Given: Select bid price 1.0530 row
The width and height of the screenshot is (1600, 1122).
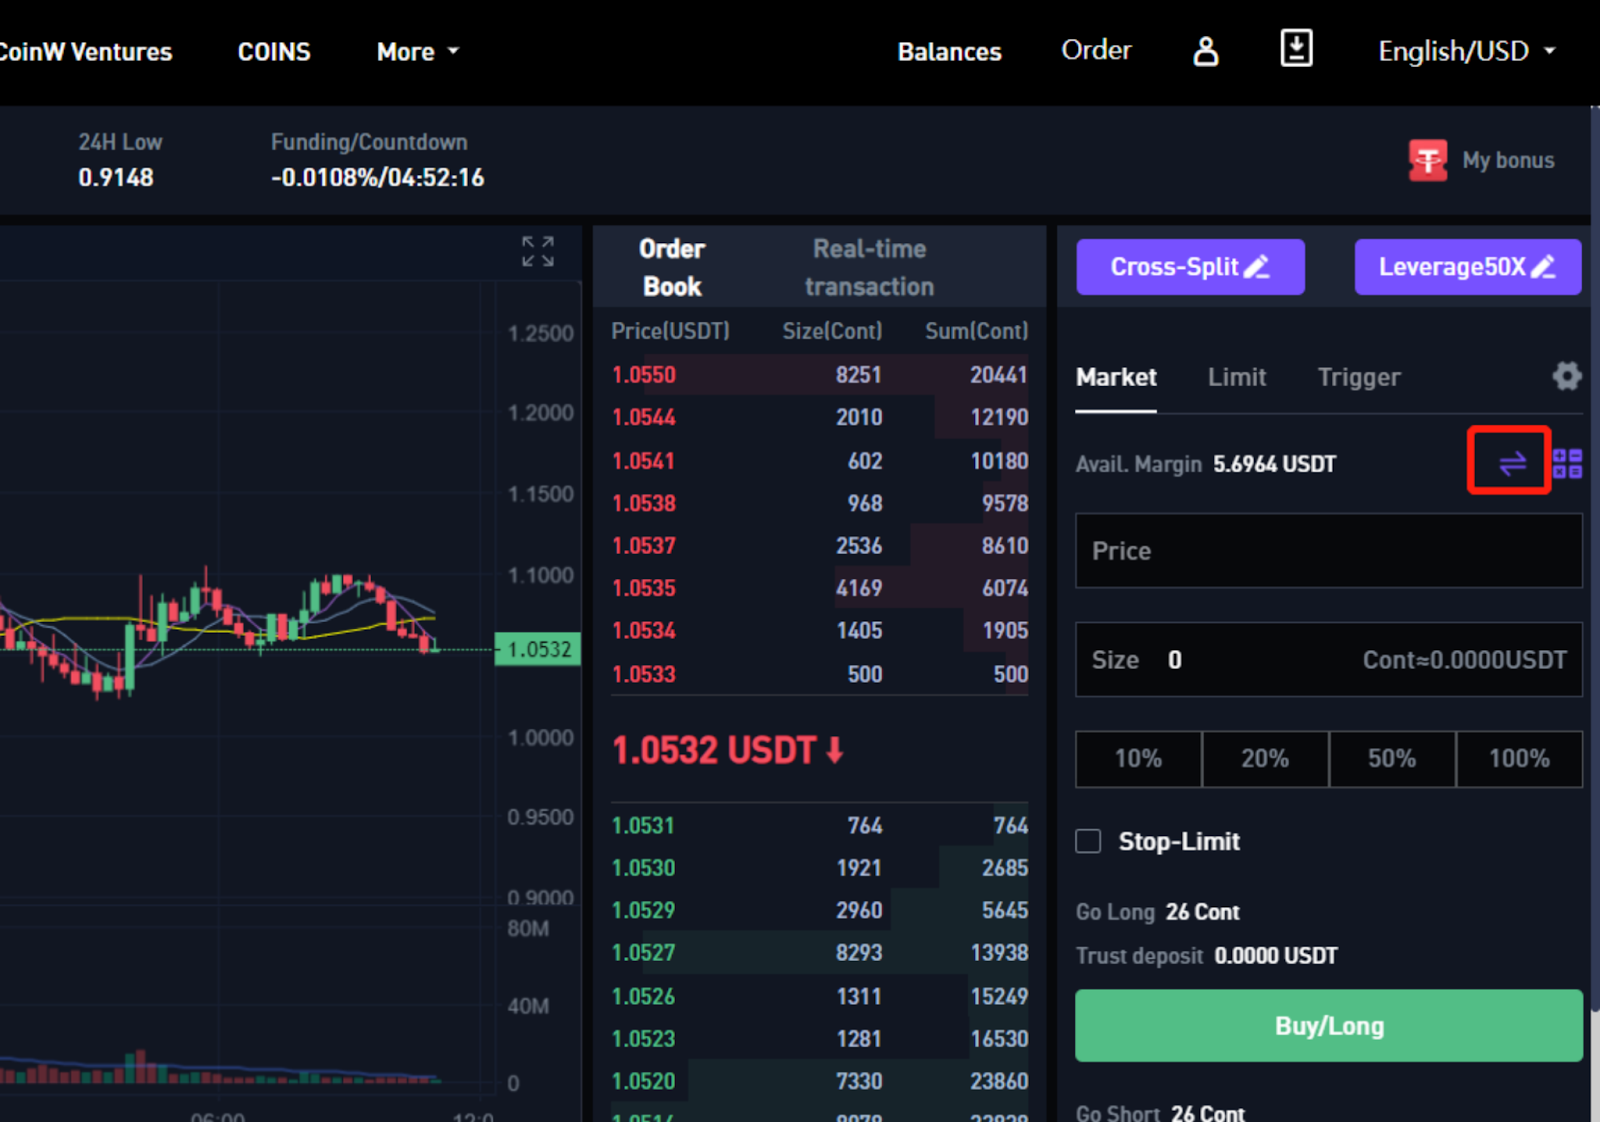Looking at the screenshot, I should tap(819, 868).
